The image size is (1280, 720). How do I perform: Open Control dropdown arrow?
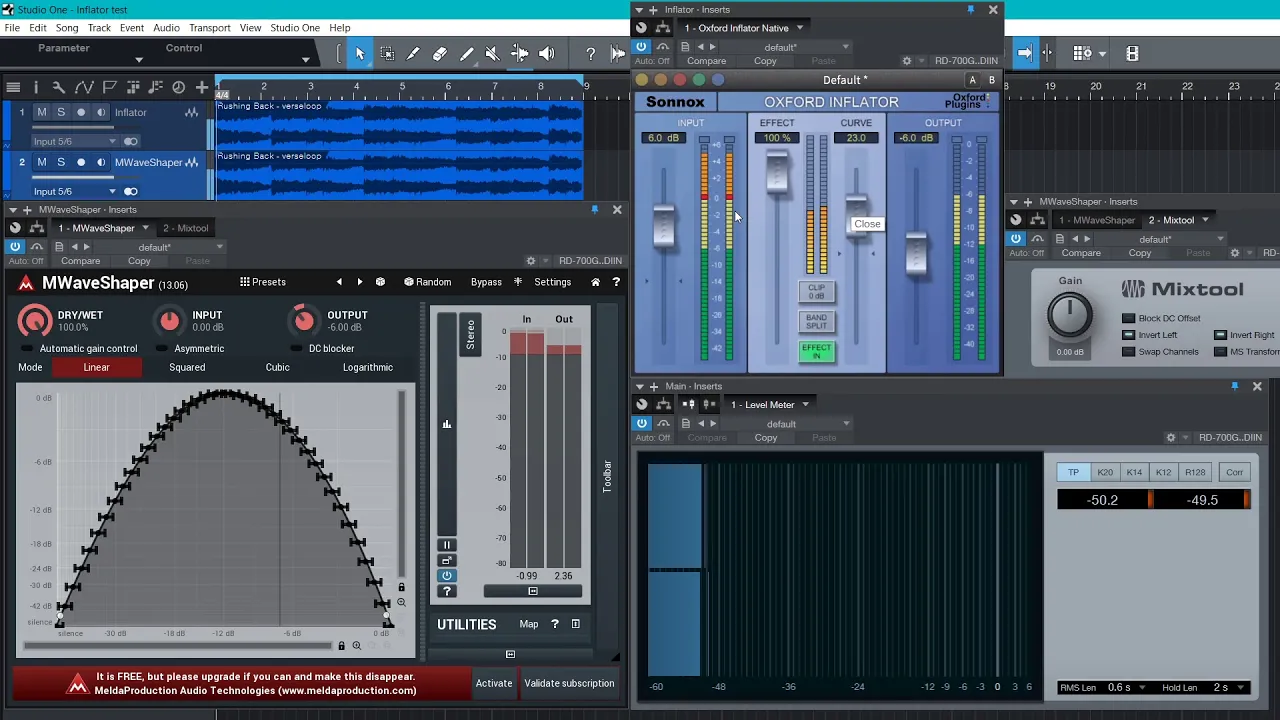305,60
